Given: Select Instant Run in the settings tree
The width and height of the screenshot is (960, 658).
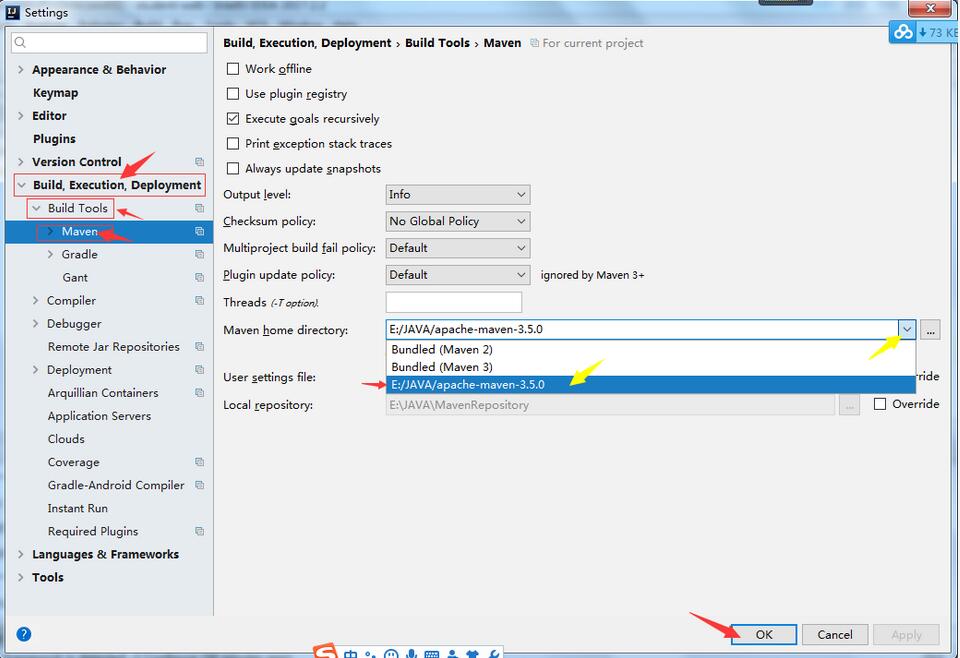Looking at the screenshot, I should [78, 508].
